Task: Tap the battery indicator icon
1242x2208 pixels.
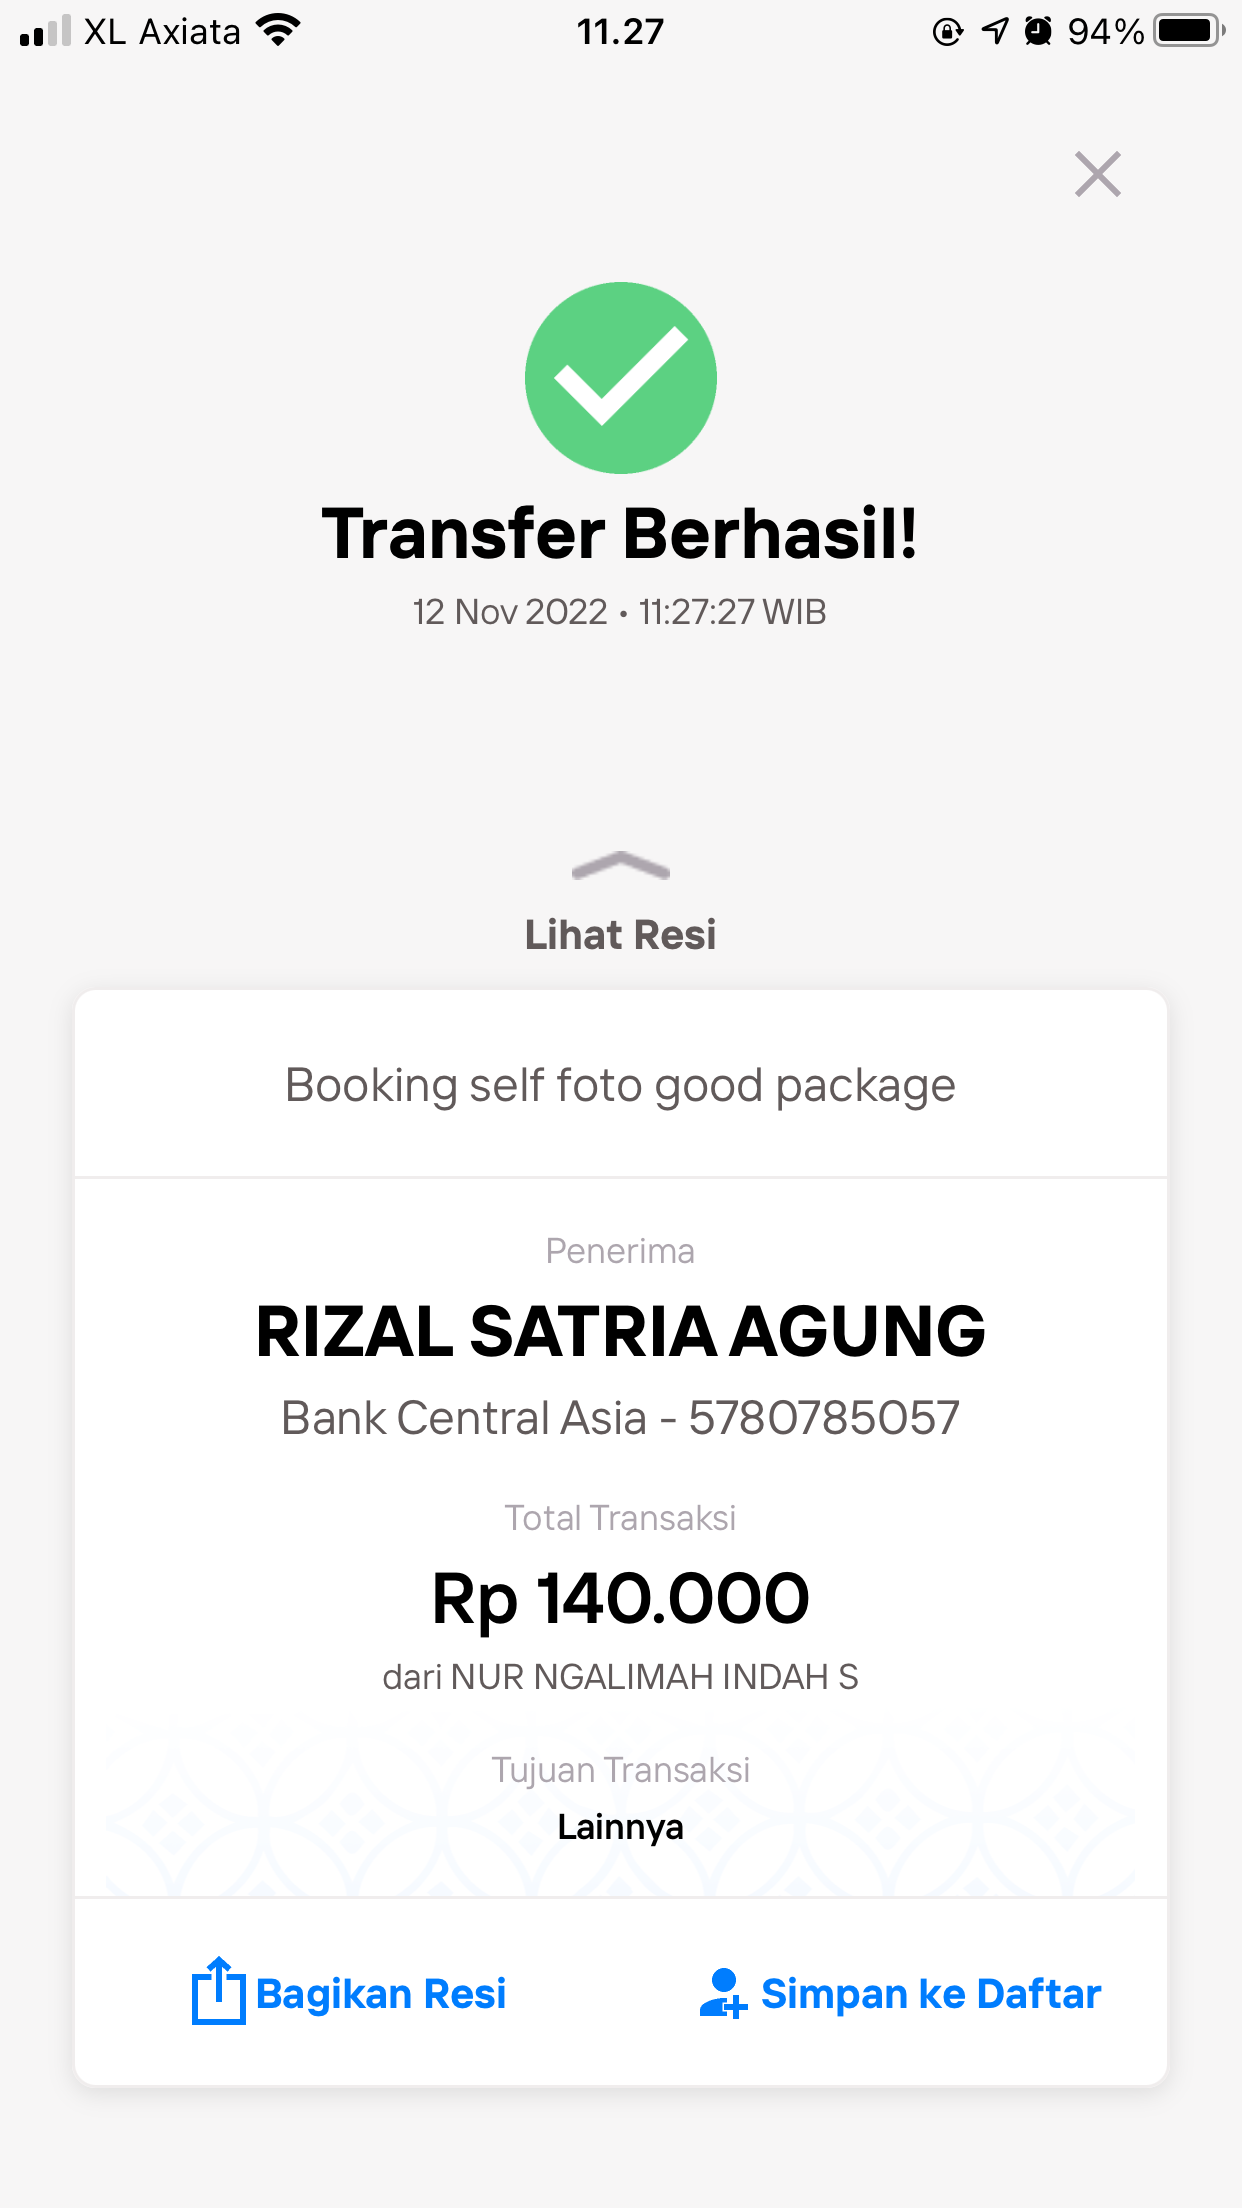Action: pos(1188,31)
